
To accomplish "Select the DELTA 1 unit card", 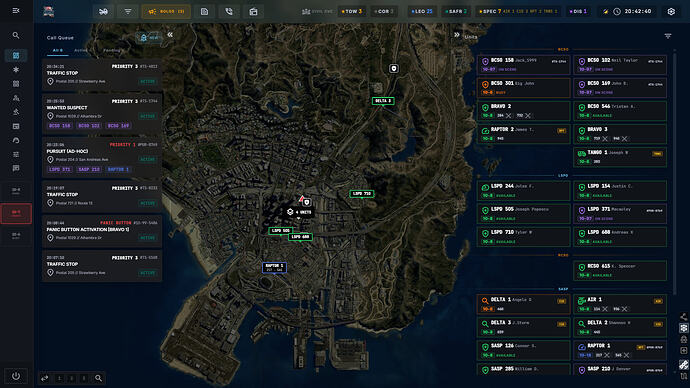I will tap(523, 304).
